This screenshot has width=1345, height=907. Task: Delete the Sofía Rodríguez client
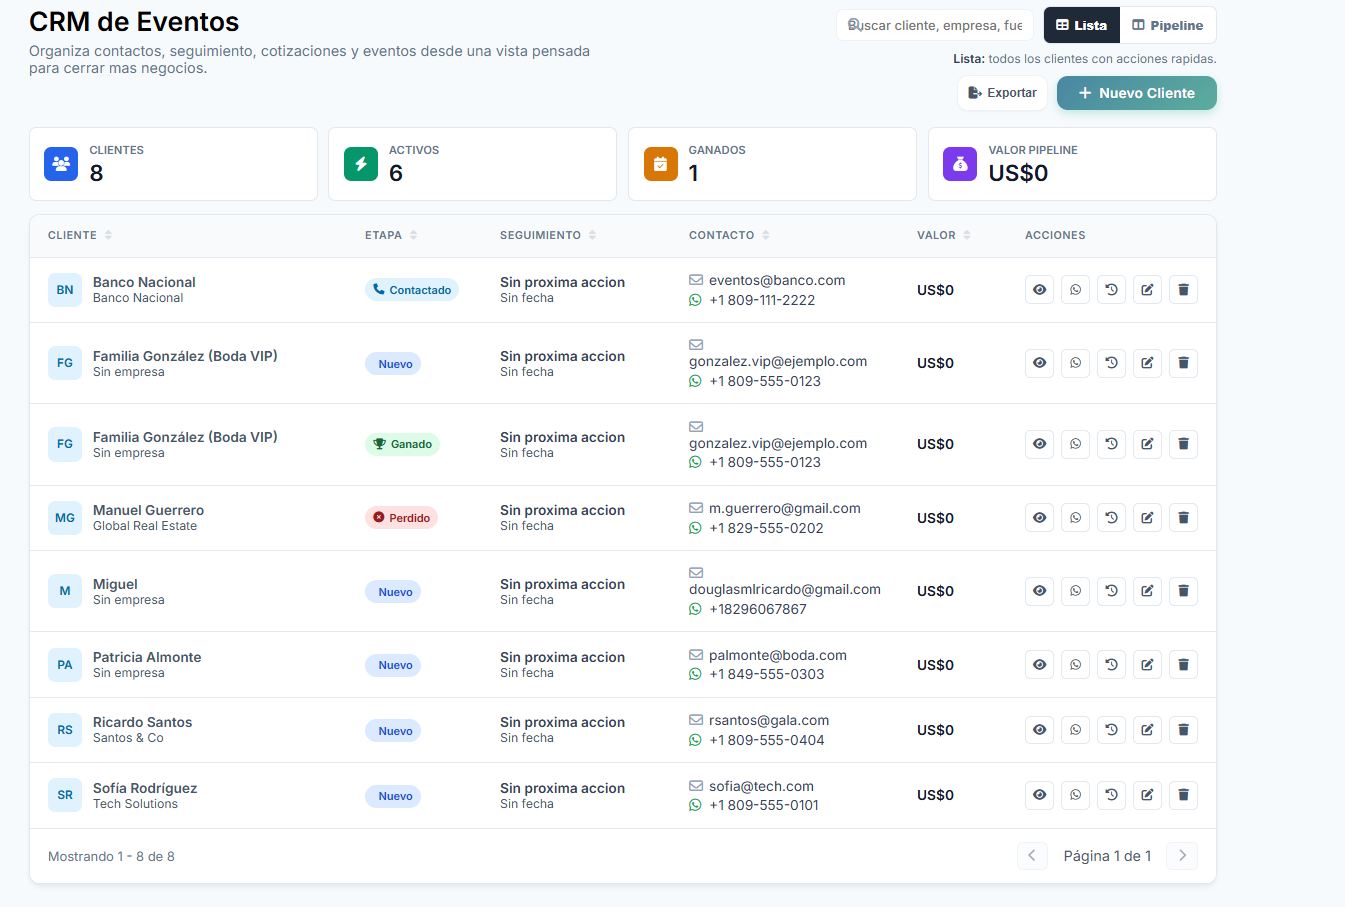[1183, 795]
